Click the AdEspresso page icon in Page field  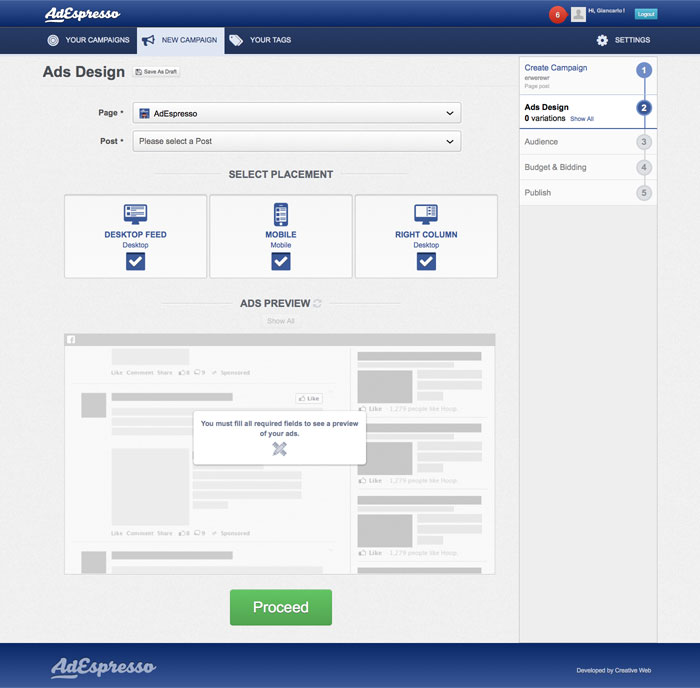[x=144, y=113]
